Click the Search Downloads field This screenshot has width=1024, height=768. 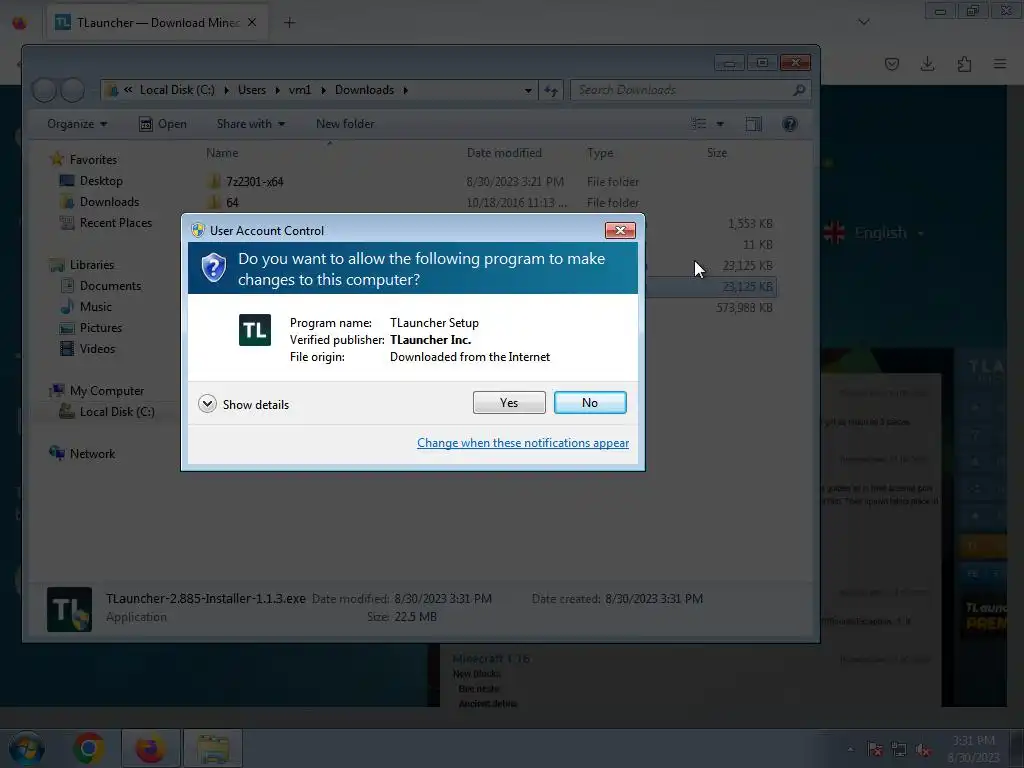[x=691, y=90]
